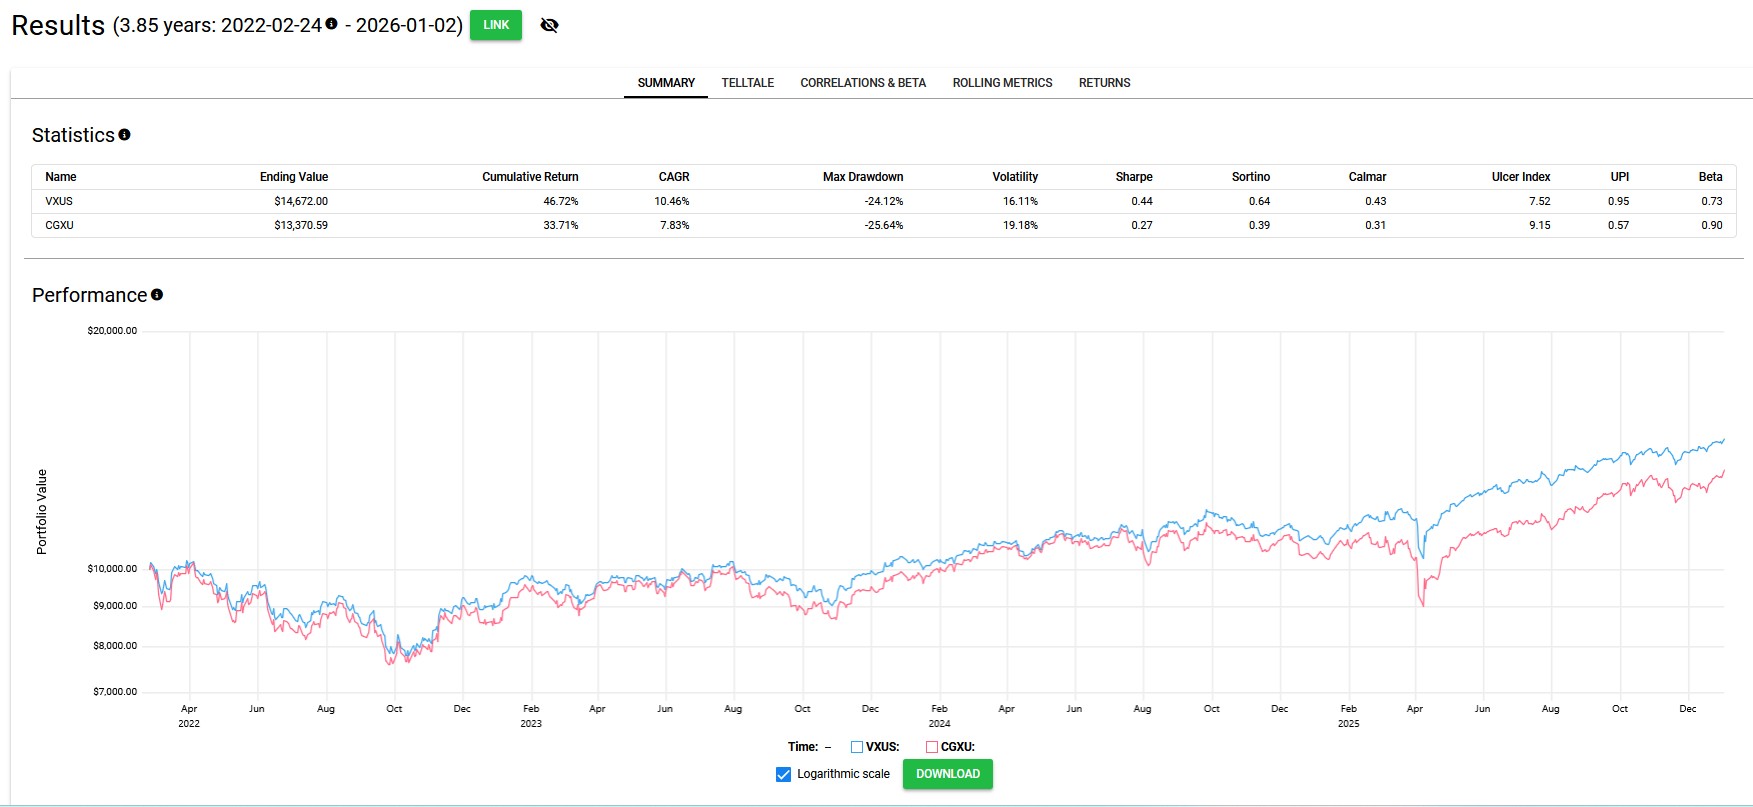The width and height of the screenshot is (1753, 807).
Task: Click VXUS ending value $14,672.00
Action: pos(301,201)
